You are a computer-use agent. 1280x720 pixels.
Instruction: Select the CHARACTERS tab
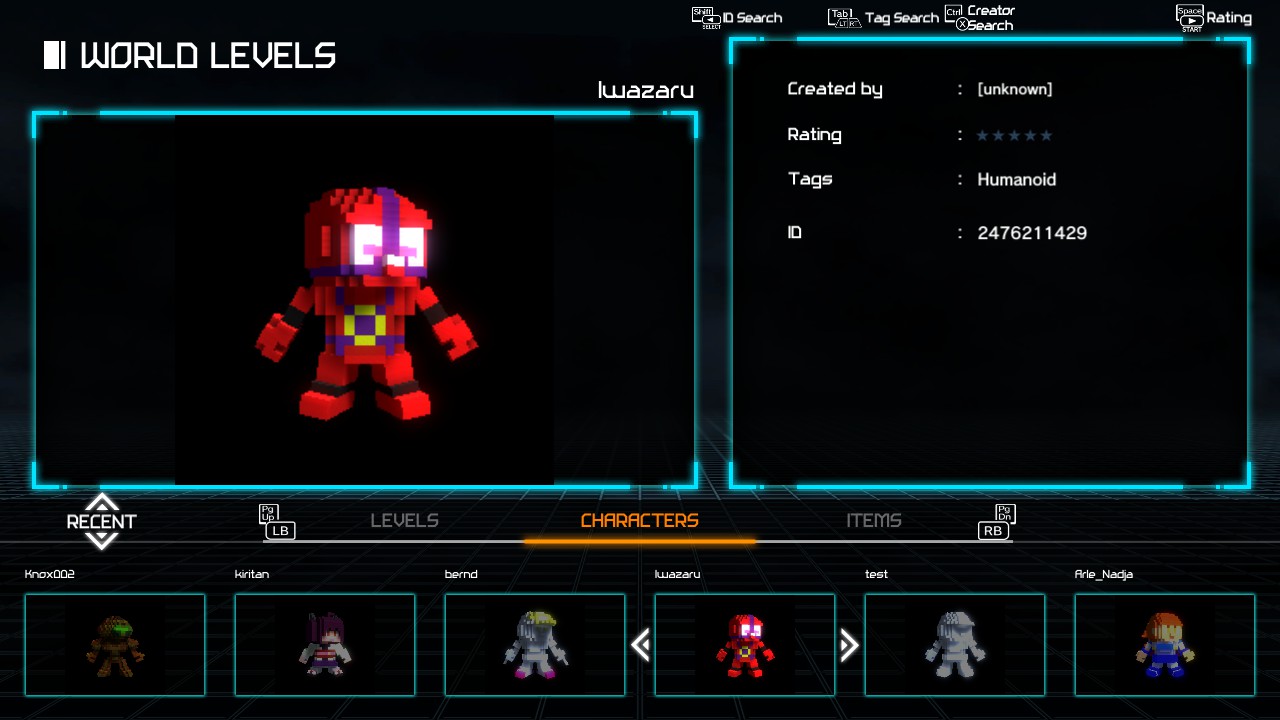(x=639, y=521)
